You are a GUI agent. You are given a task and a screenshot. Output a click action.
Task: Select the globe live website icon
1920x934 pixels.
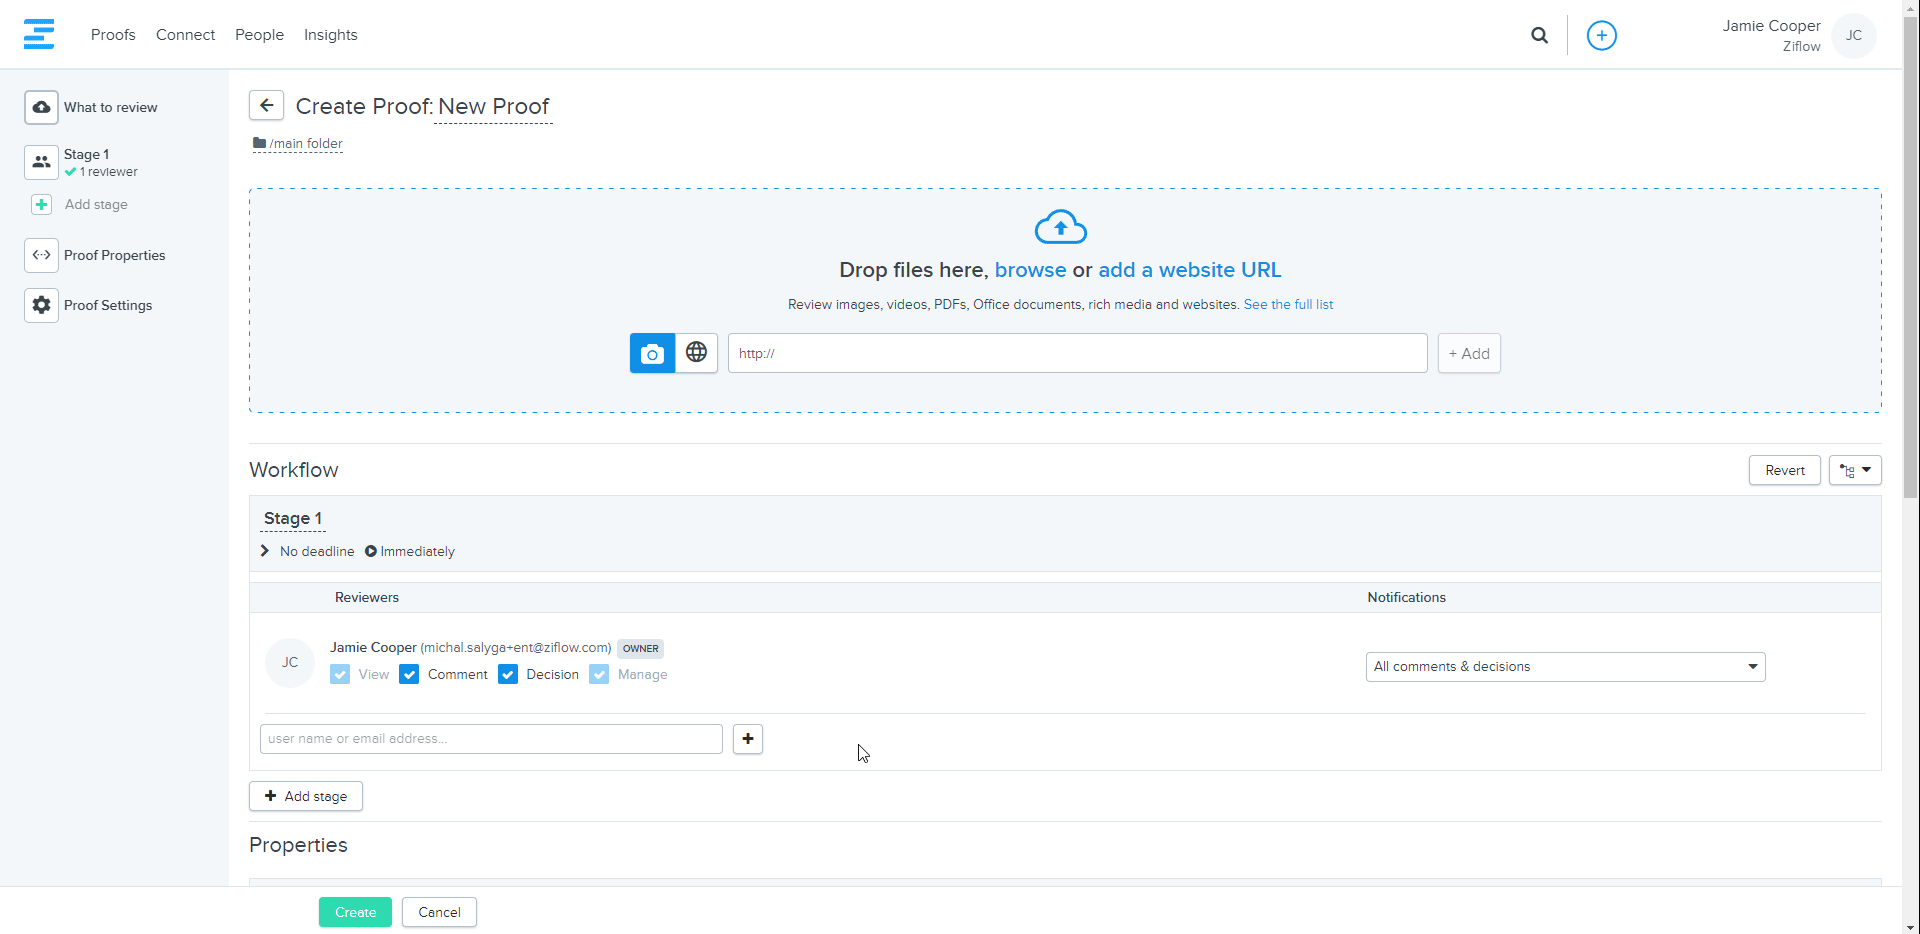click(x=696, y=353)
